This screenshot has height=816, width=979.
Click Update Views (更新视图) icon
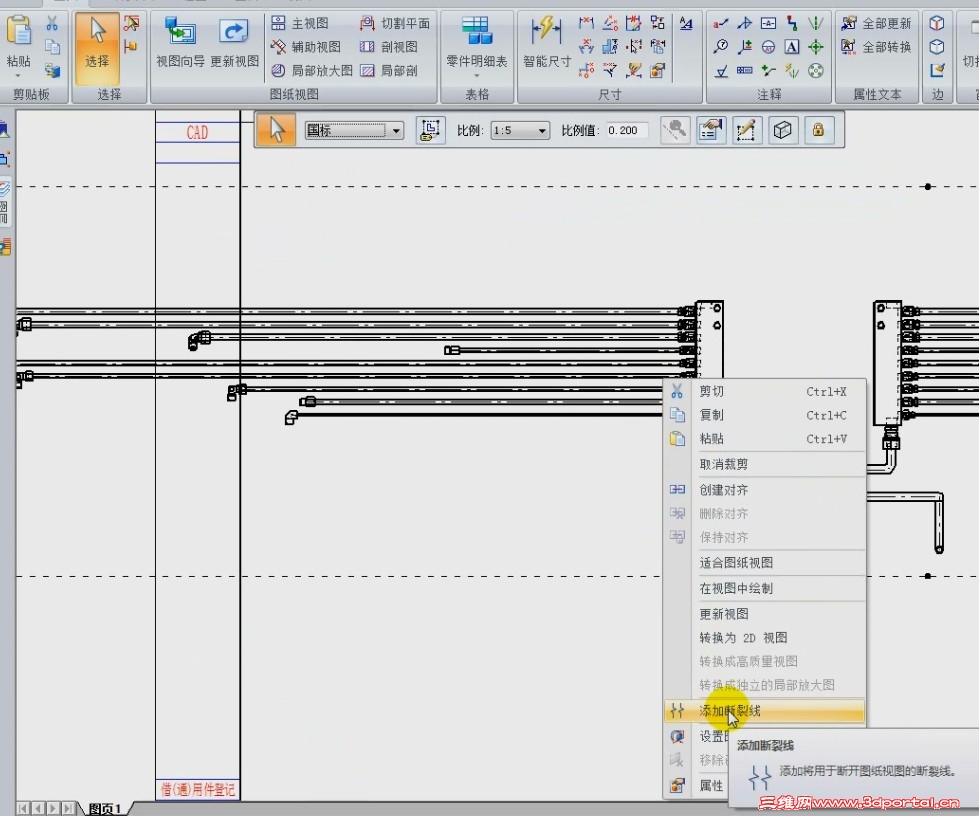coord(234,42)
